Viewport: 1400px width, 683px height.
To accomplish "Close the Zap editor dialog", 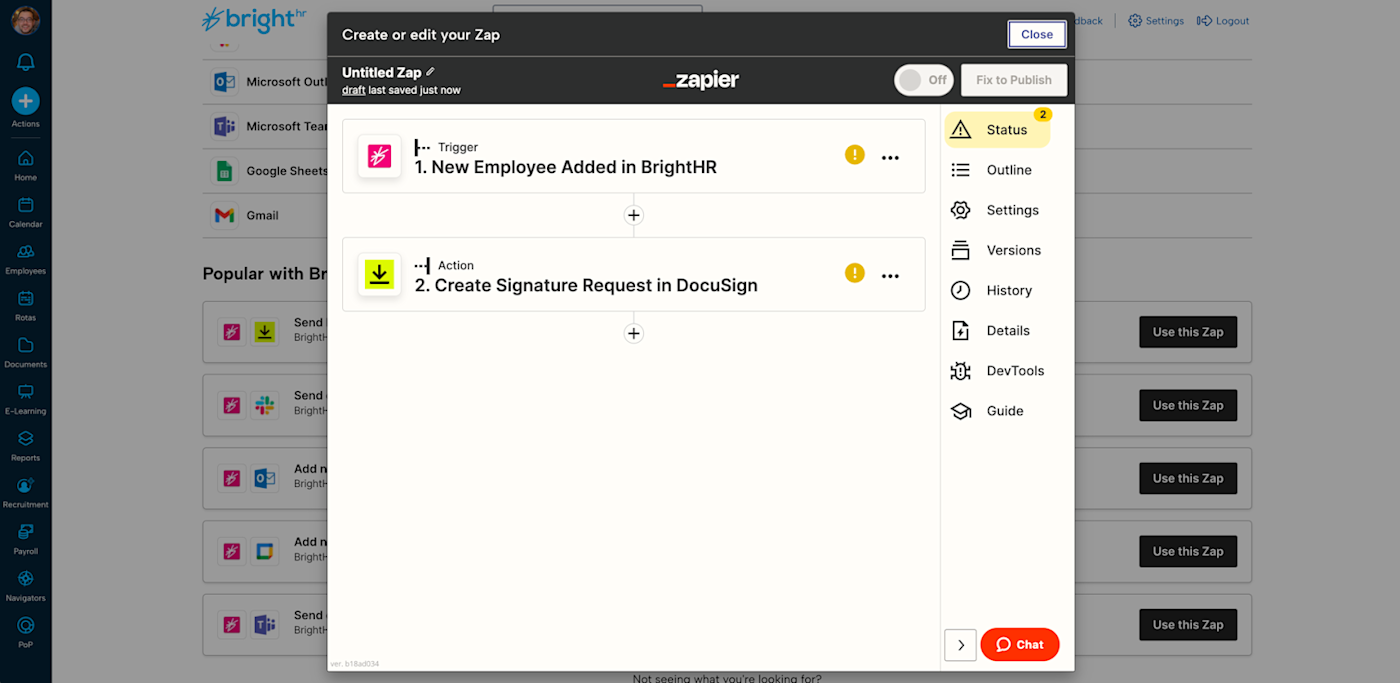I will point(1037,34).
